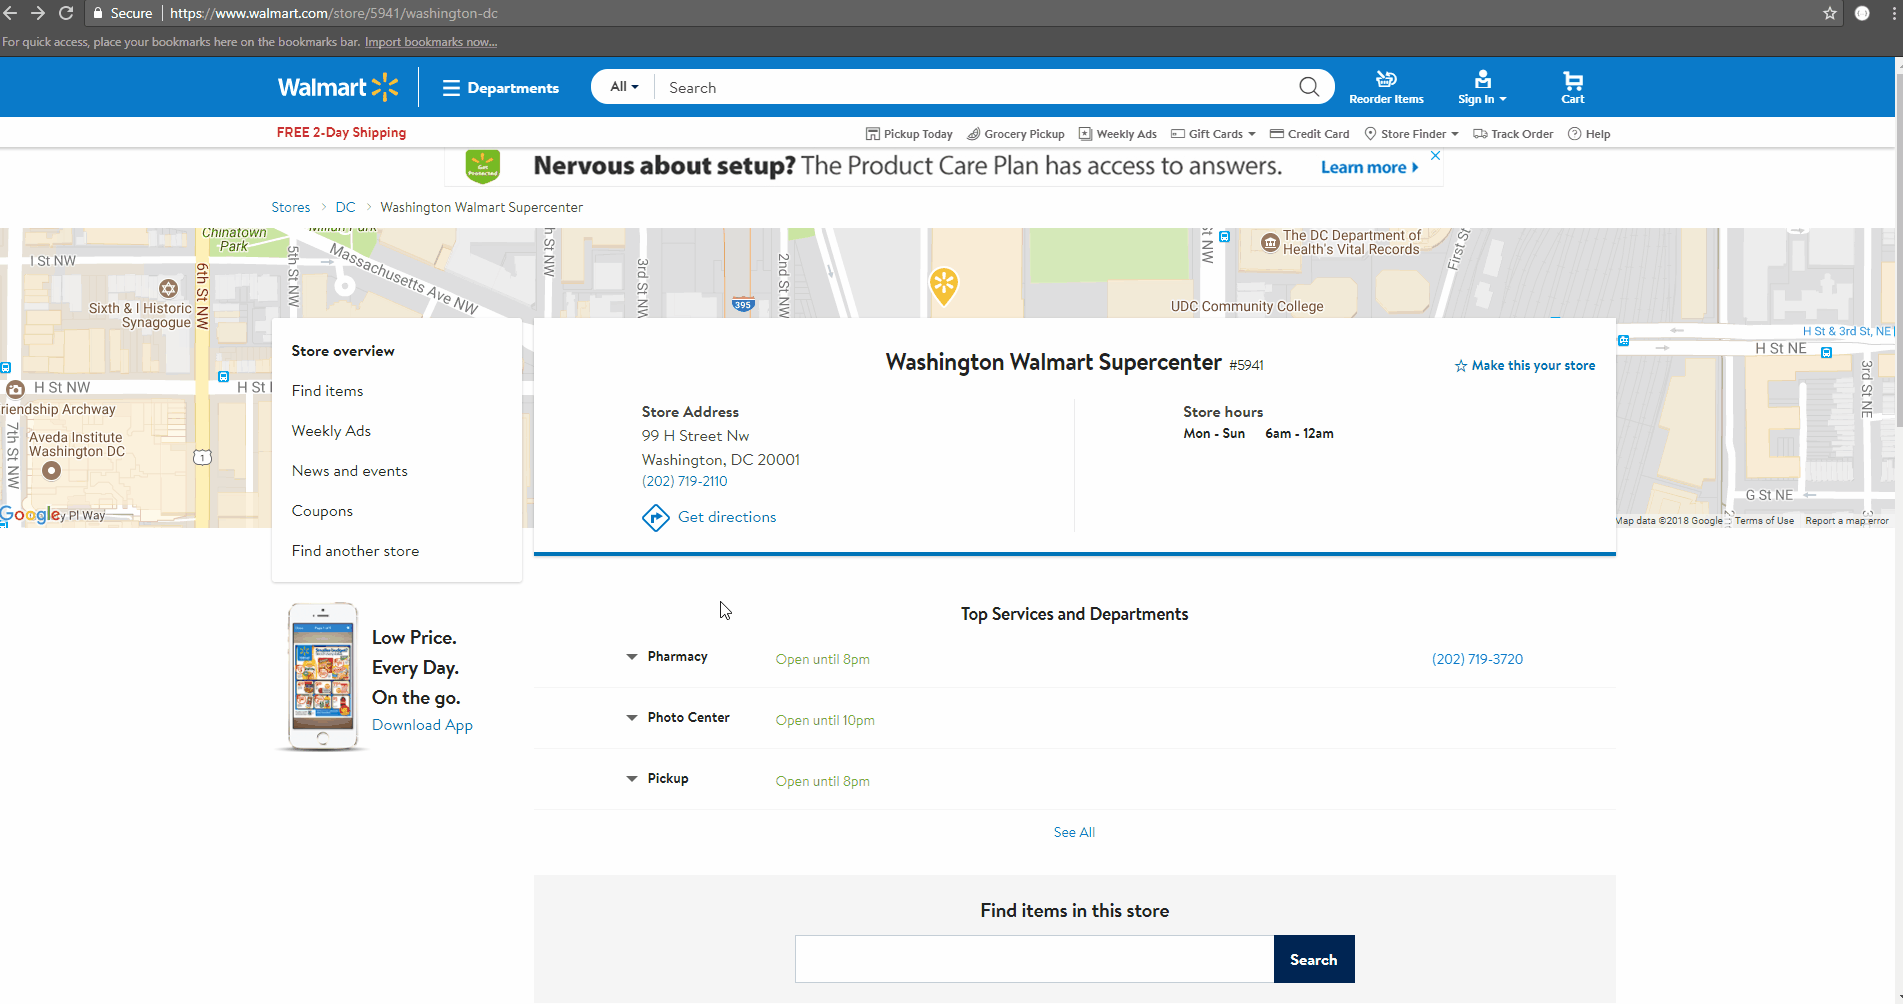Screen dimensions: 1903x1004
Task: Select Weekly Ads in sidebar
Action: 331,431
